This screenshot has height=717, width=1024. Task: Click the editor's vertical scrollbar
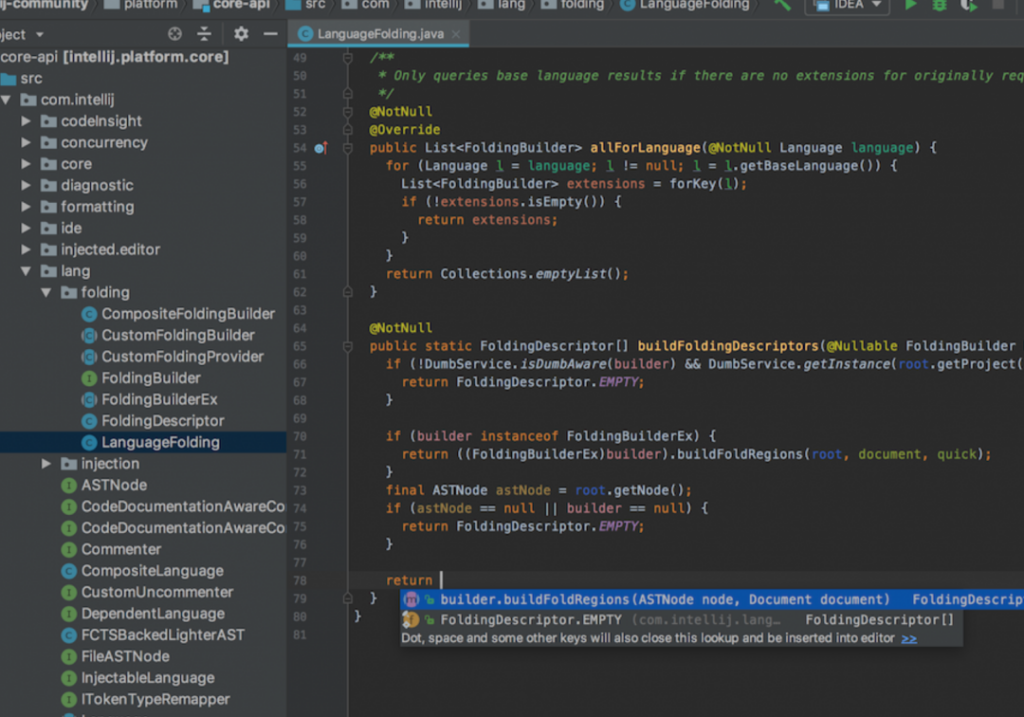(1018, 300)
